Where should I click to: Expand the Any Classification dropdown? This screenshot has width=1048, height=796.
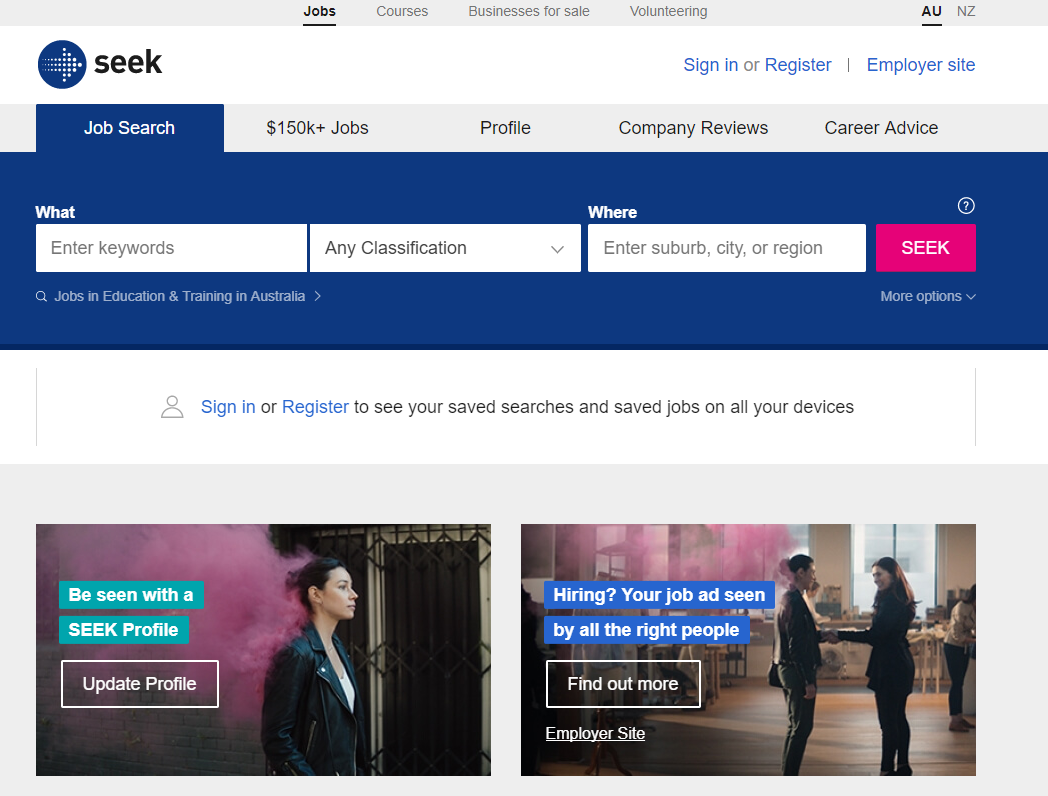point(445,248)
